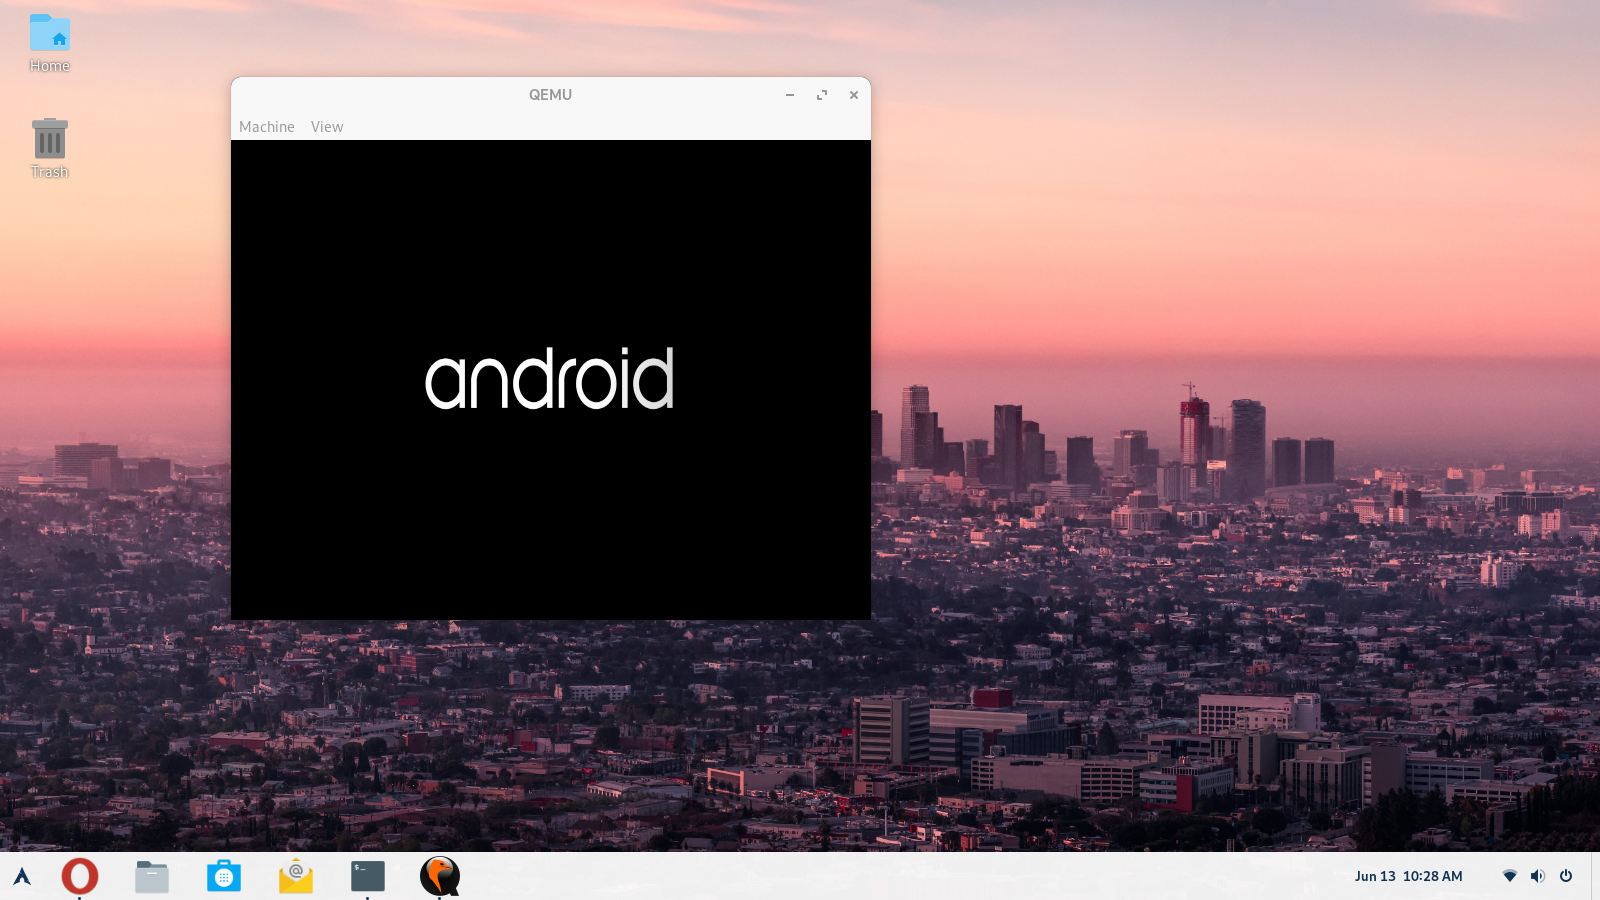Open the volume control in the tray
The image size is (1600, 900).
[x=1537, y=876]
